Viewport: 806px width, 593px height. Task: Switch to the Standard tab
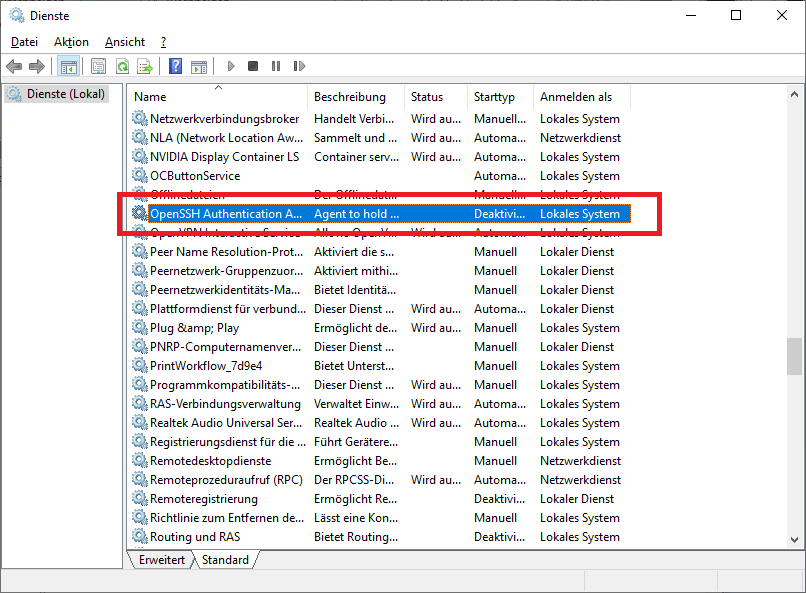tap(225, 560)
